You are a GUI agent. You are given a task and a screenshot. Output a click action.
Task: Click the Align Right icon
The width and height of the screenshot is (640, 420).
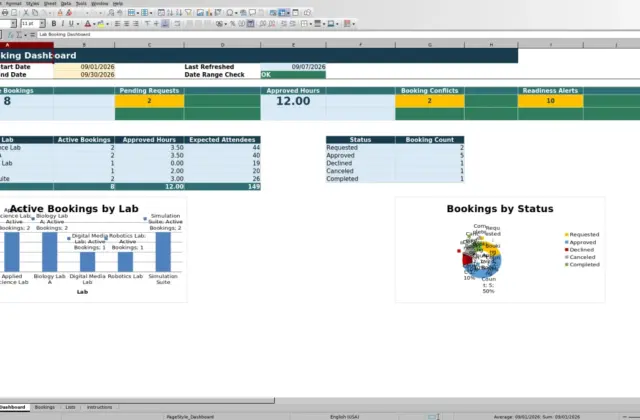click(x=136, y=24)
